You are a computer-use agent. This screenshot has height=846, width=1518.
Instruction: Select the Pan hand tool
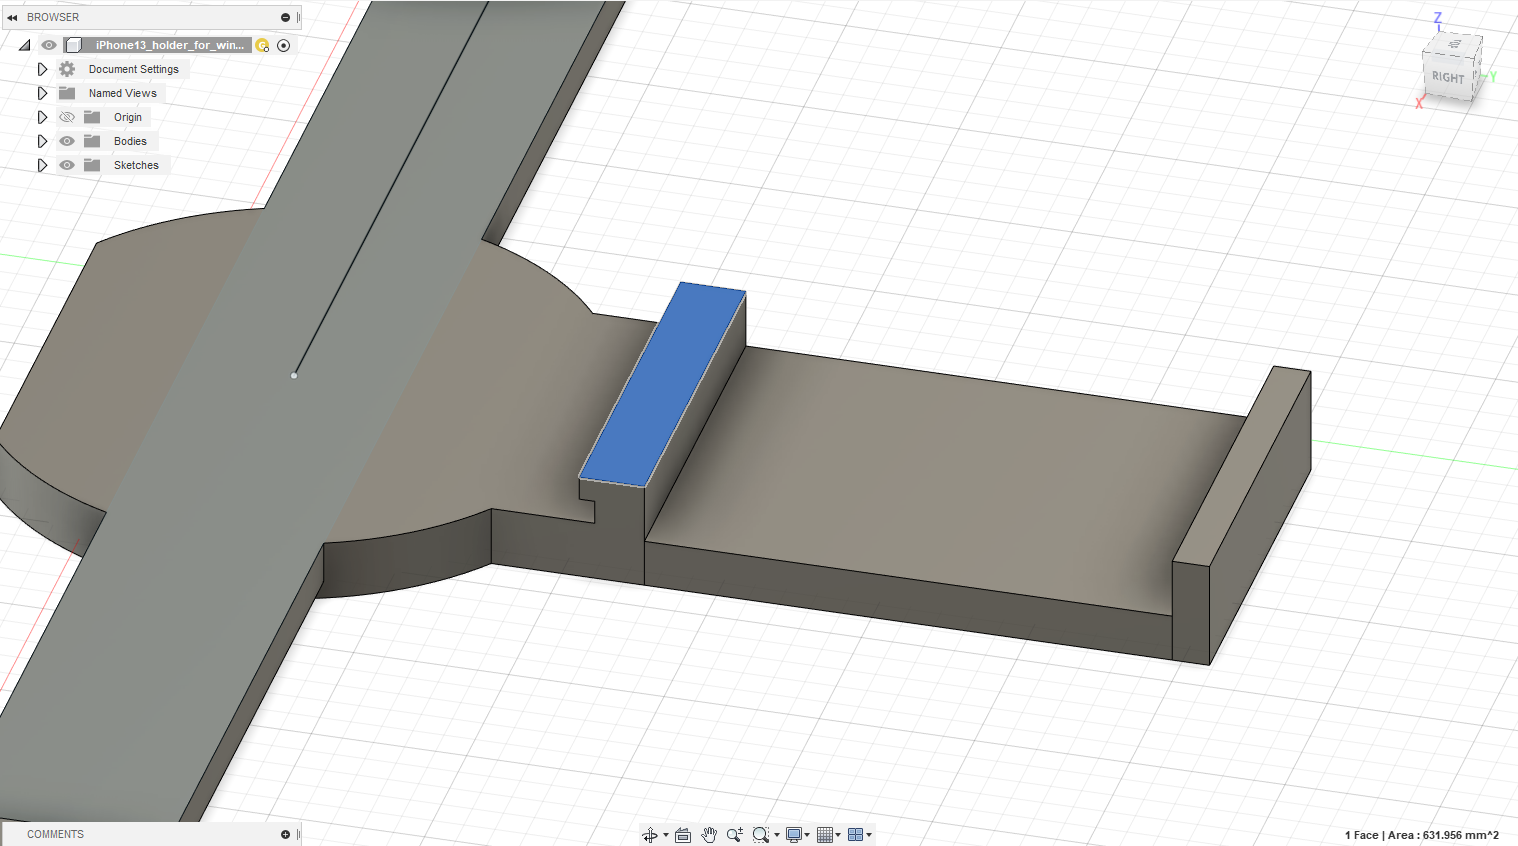709,835
